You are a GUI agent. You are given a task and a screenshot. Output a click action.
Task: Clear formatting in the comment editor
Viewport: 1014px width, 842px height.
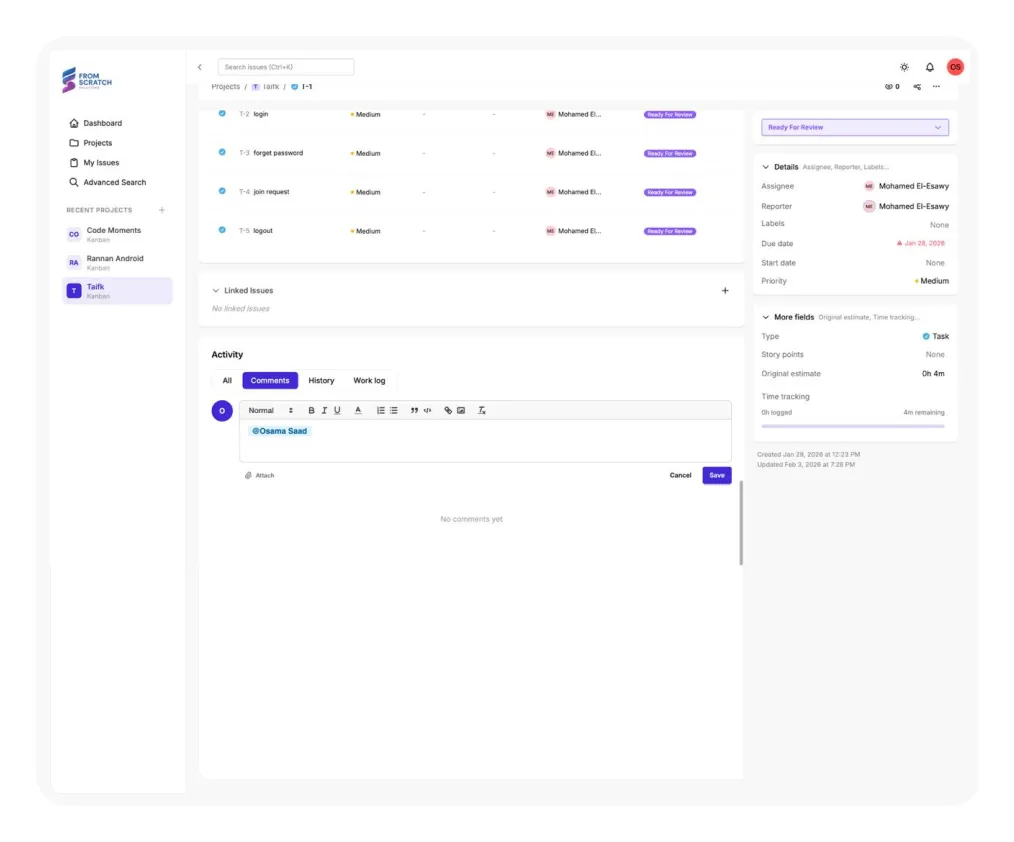point(481,411)
